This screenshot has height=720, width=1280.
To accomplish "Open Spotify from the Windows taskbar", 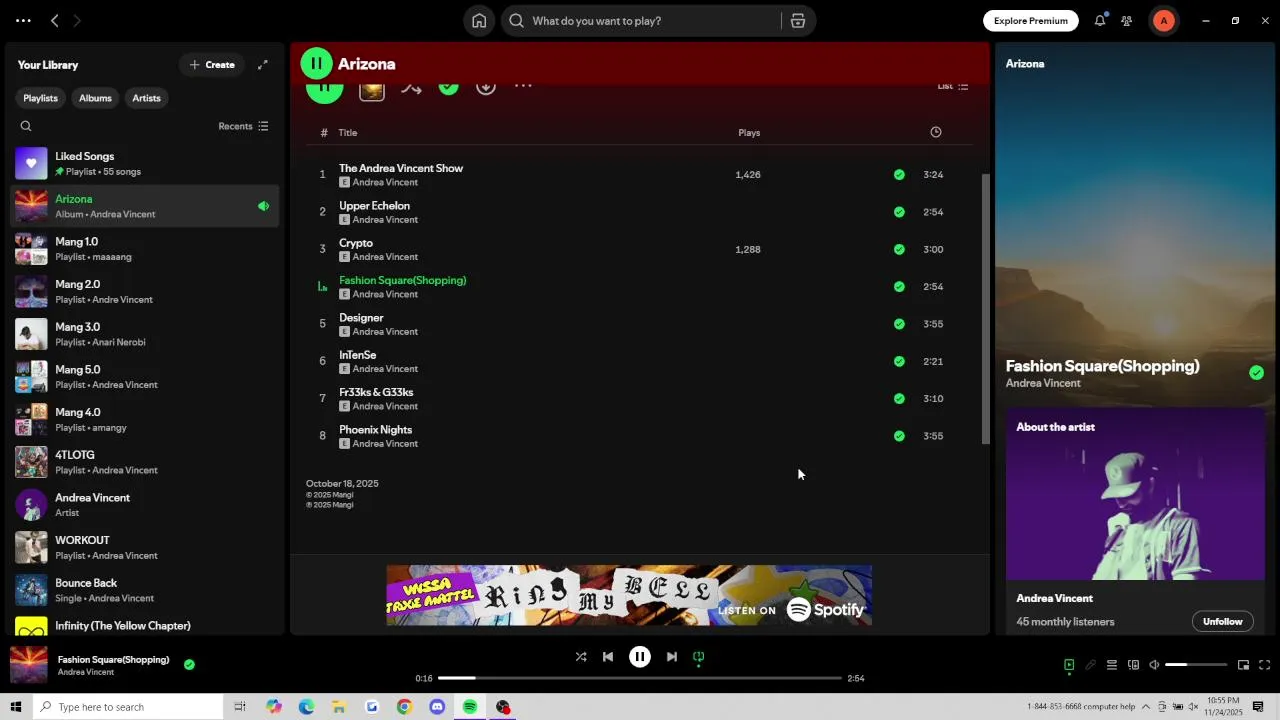I will [470, 707].
